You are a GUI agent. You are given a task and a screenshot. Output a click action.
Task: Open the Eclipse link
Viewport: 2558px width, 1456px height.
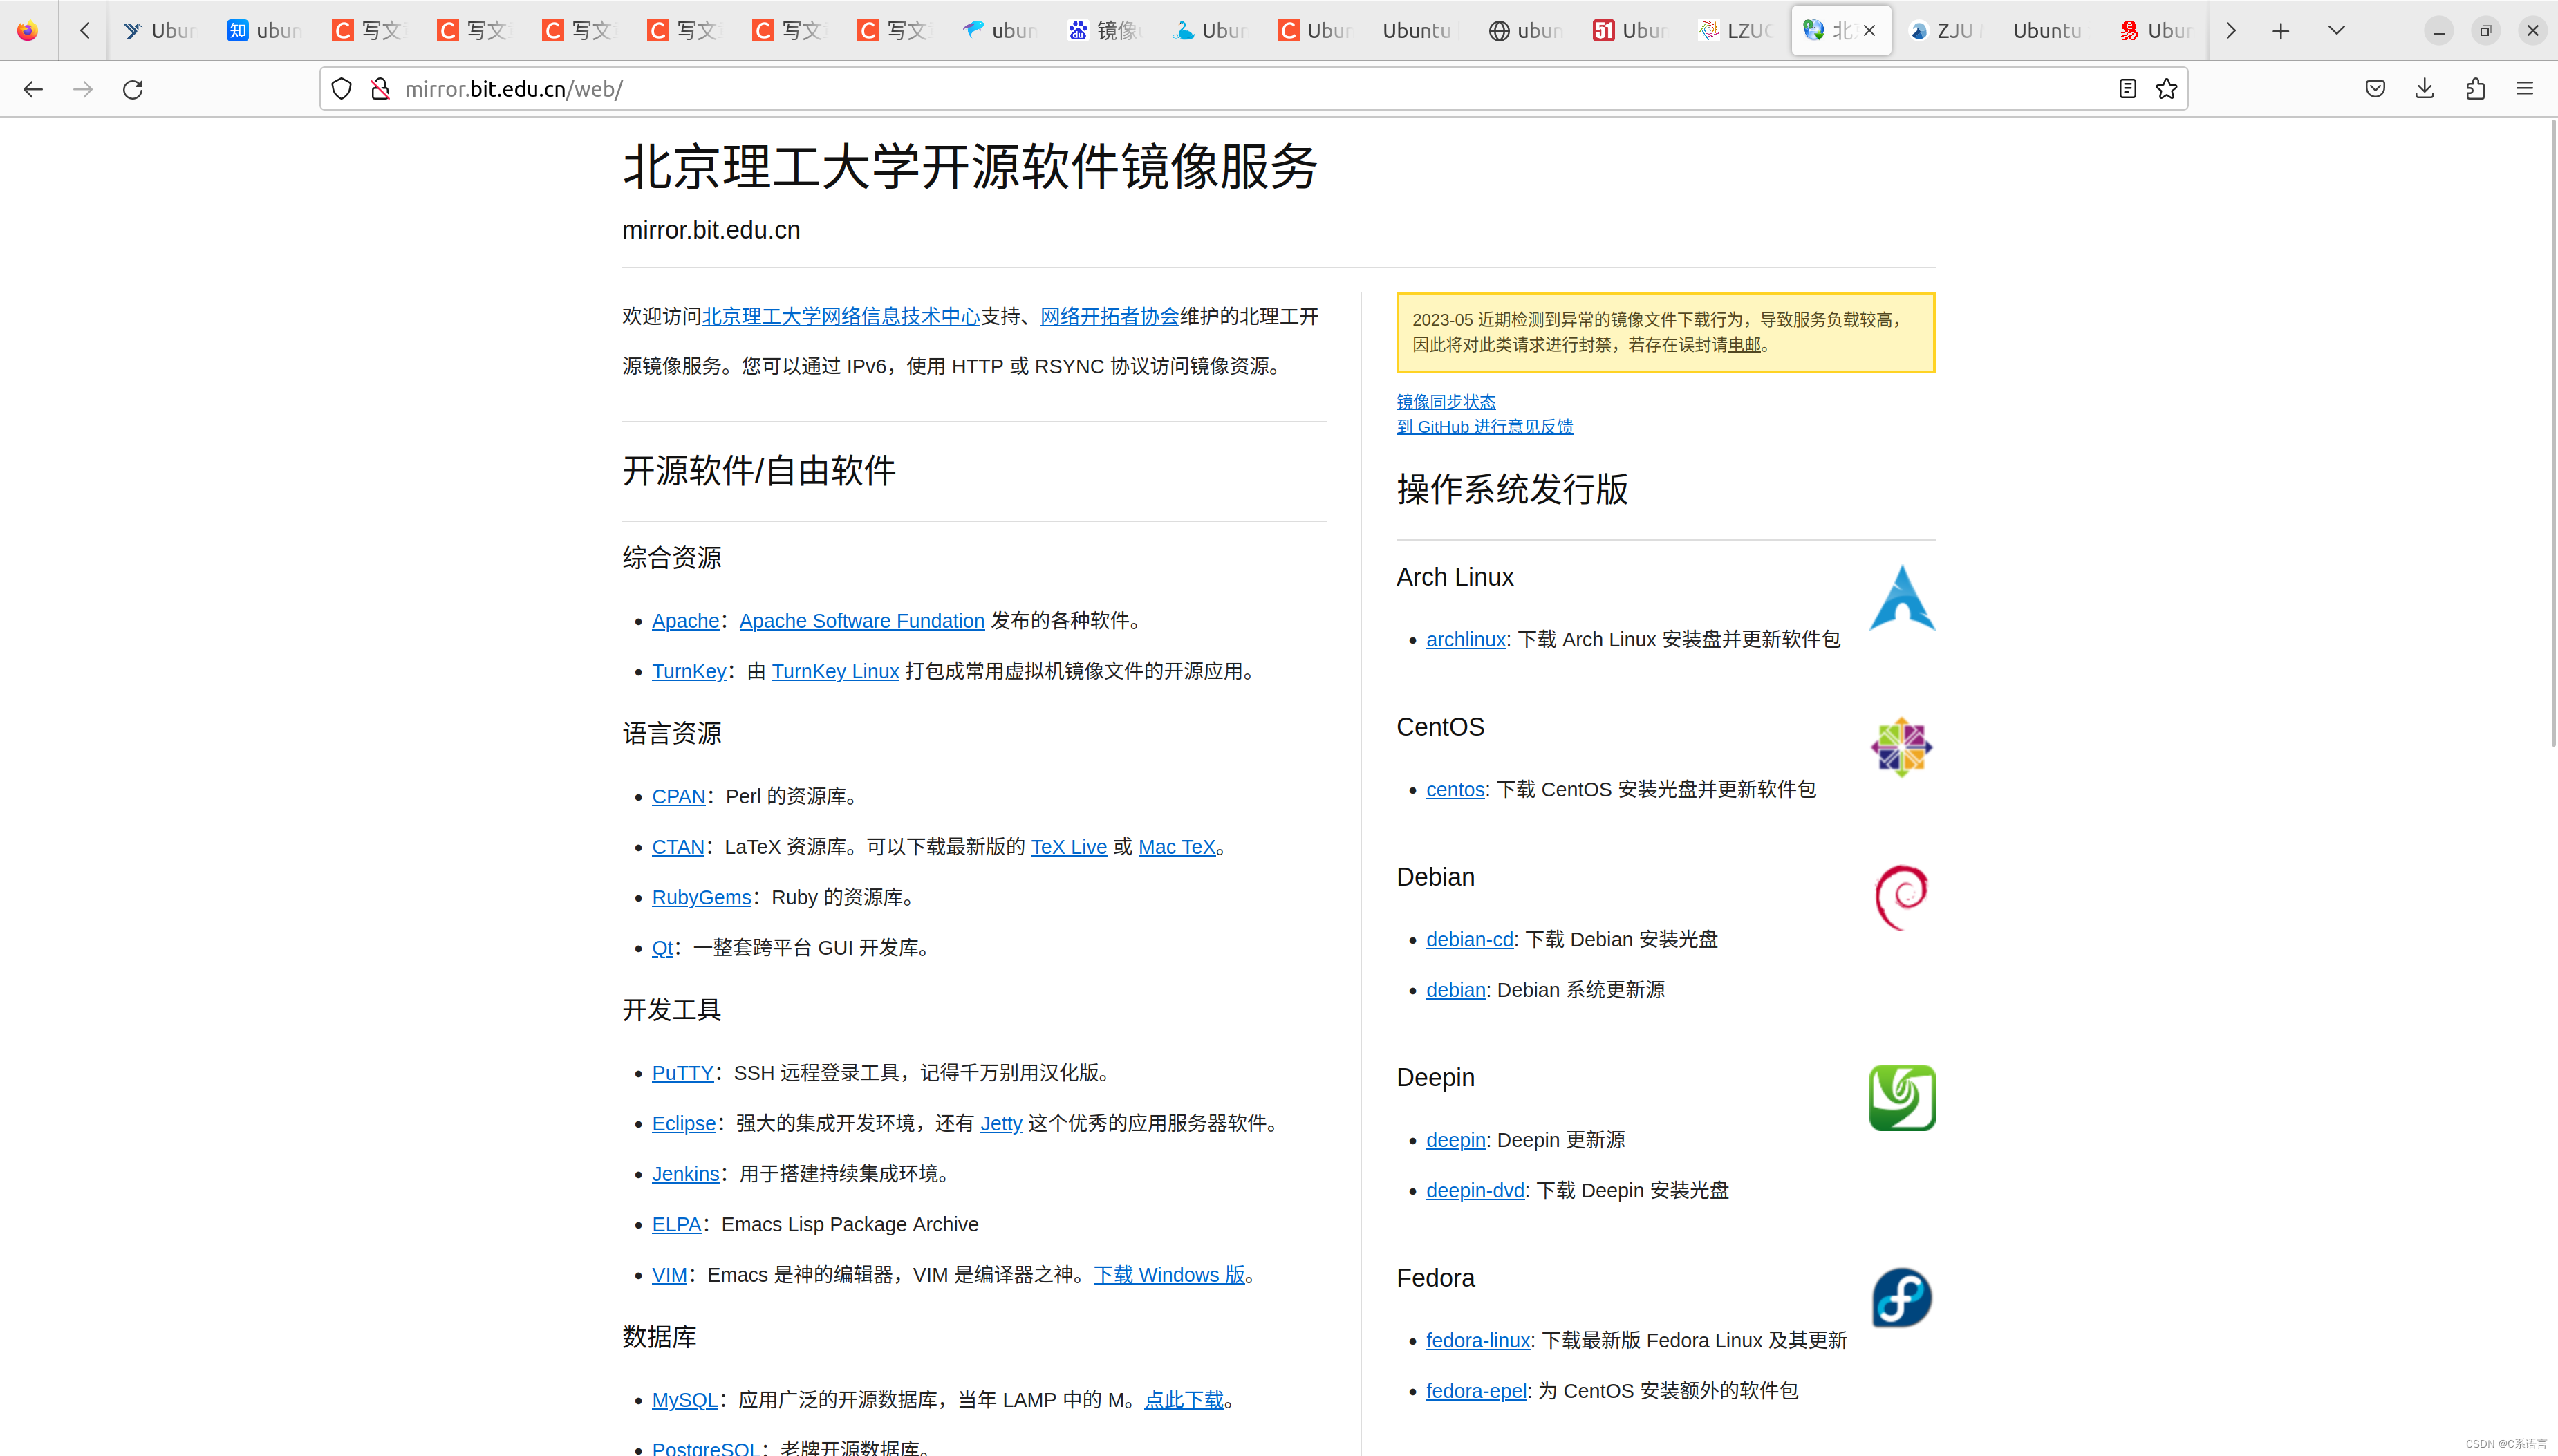pyautogui.click(x=684, y=1124)
